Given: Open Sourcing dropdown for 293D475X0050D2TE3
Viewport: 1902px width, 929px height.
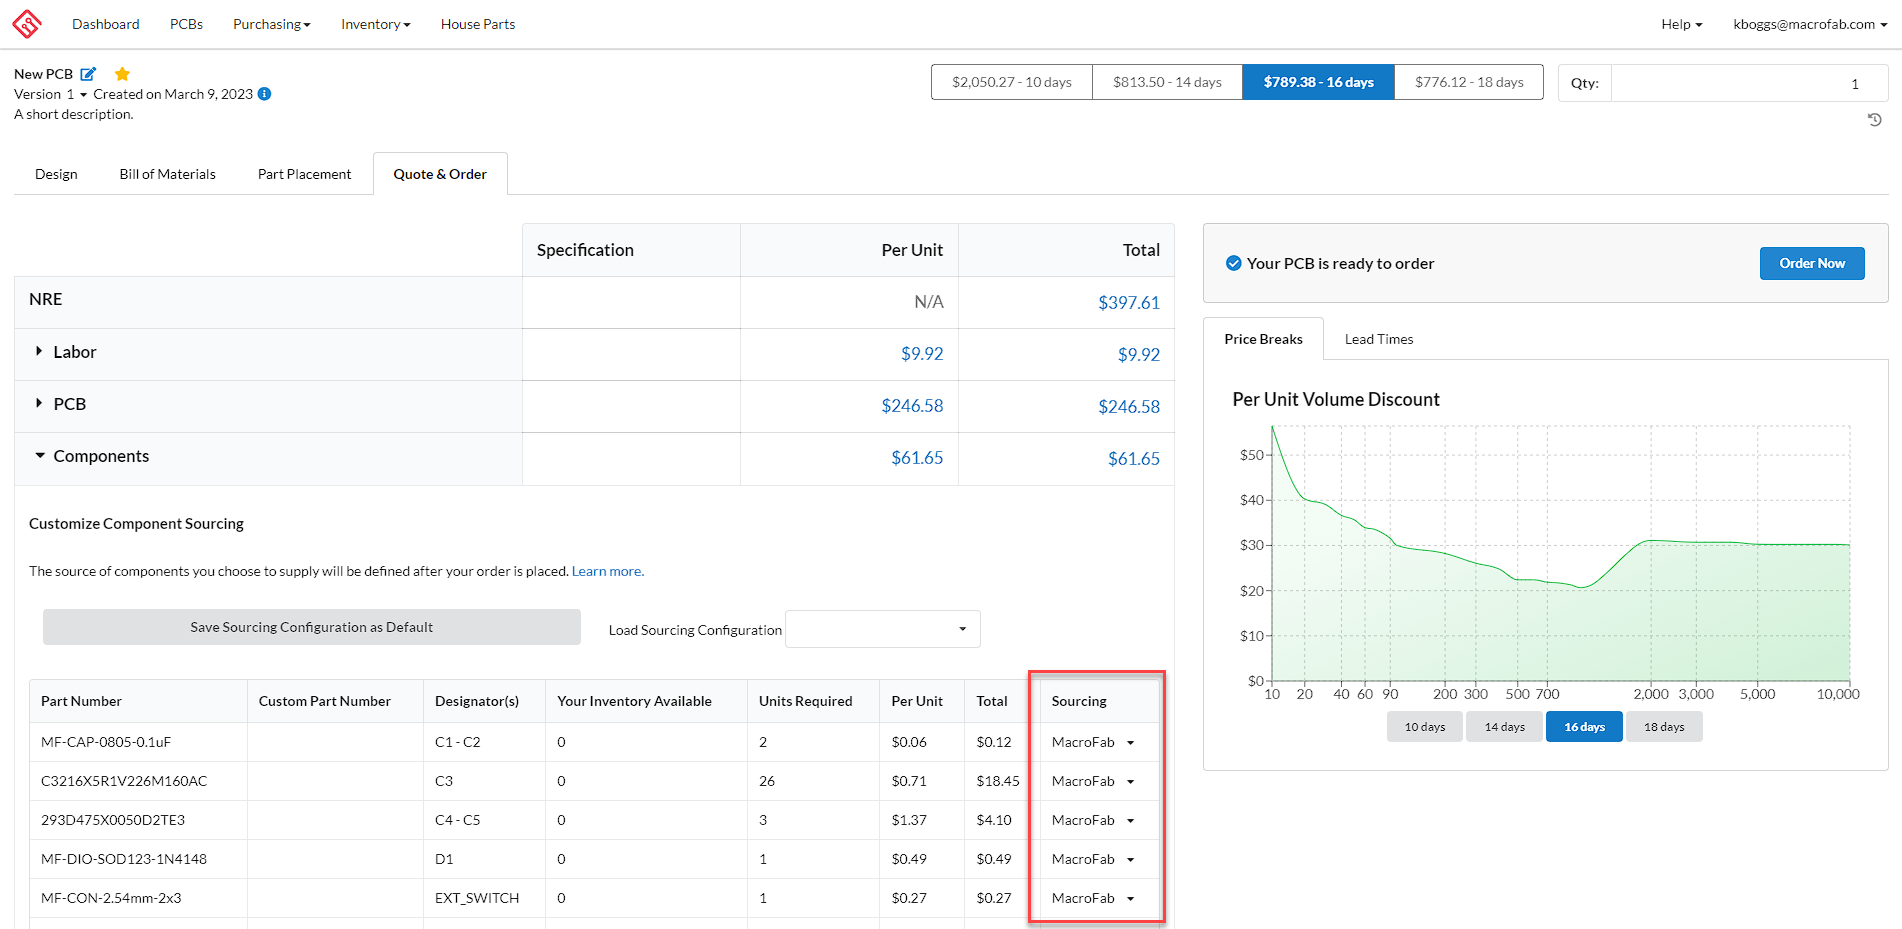Looking at the screenshot, I should click(1093, 820).
